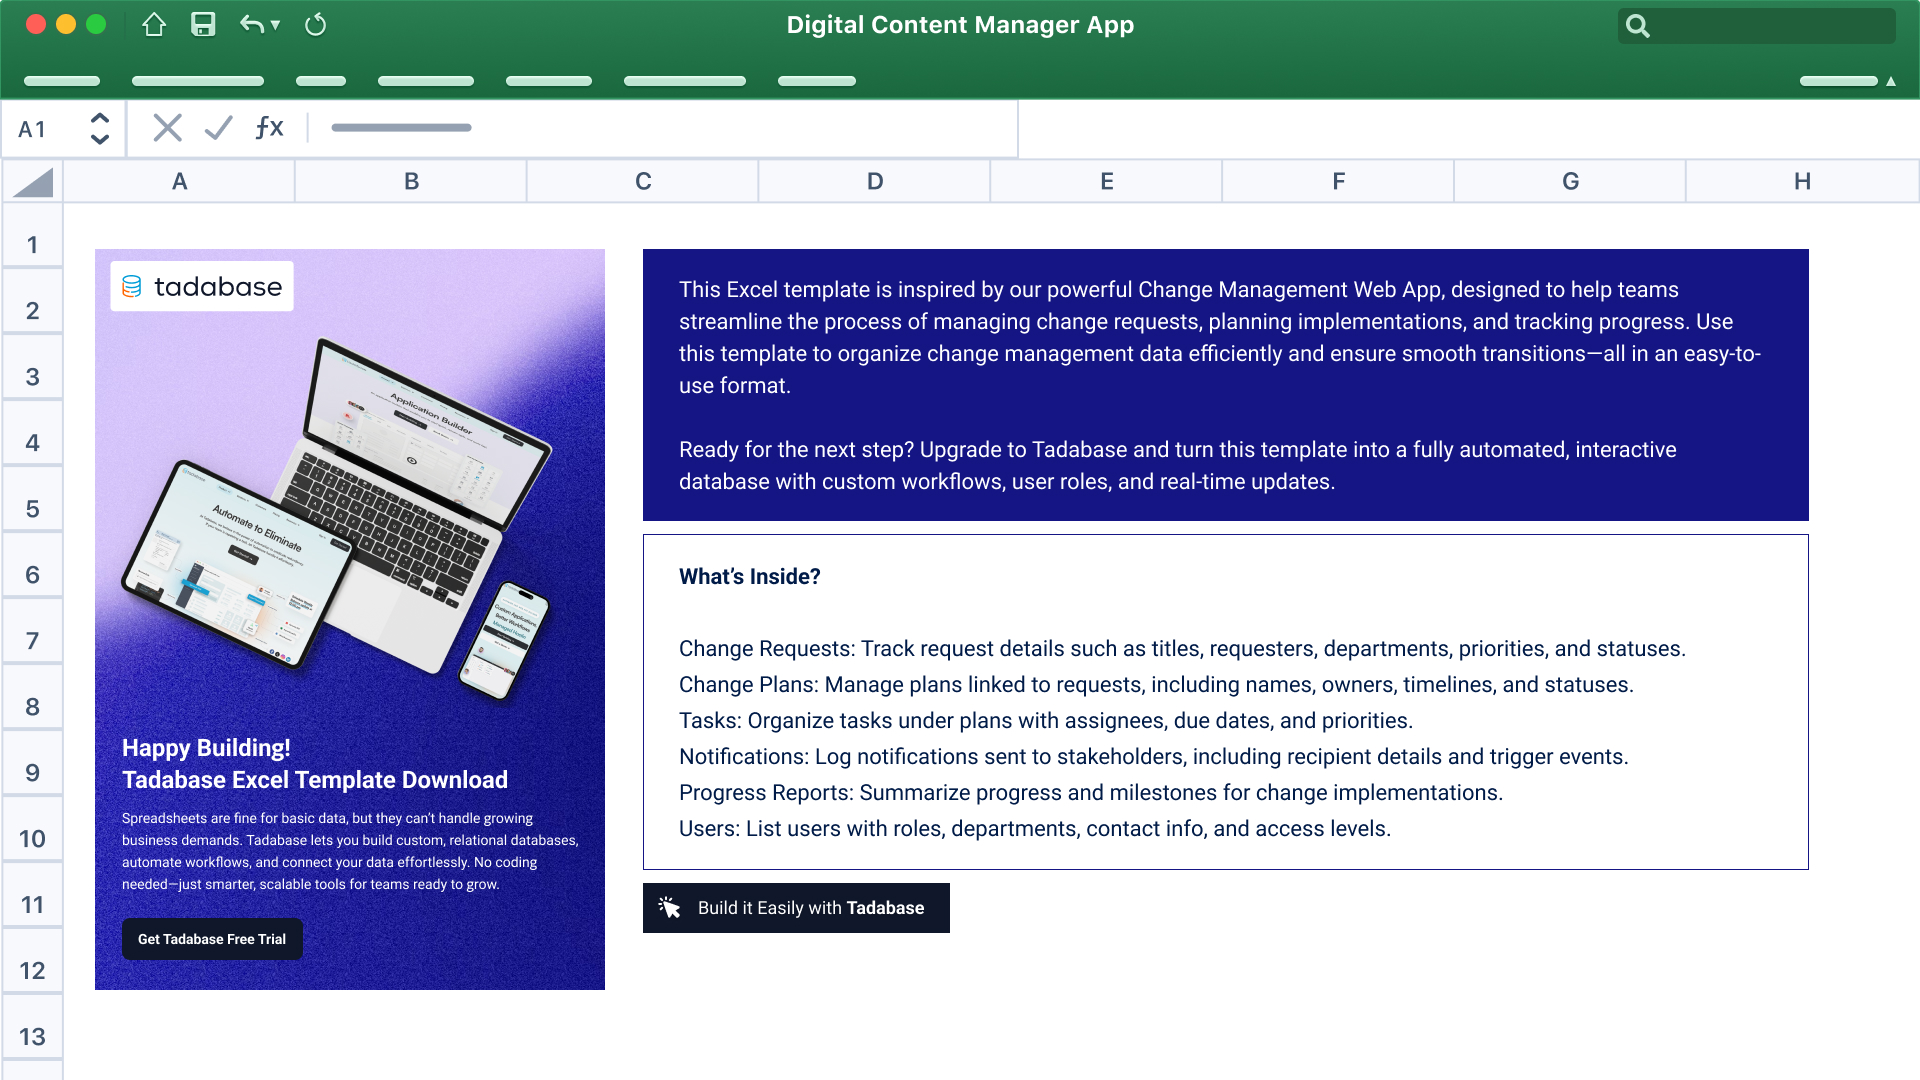Click the Redo circular arrow icon
The image size is (1920, 1080).
tap(315, 25)
